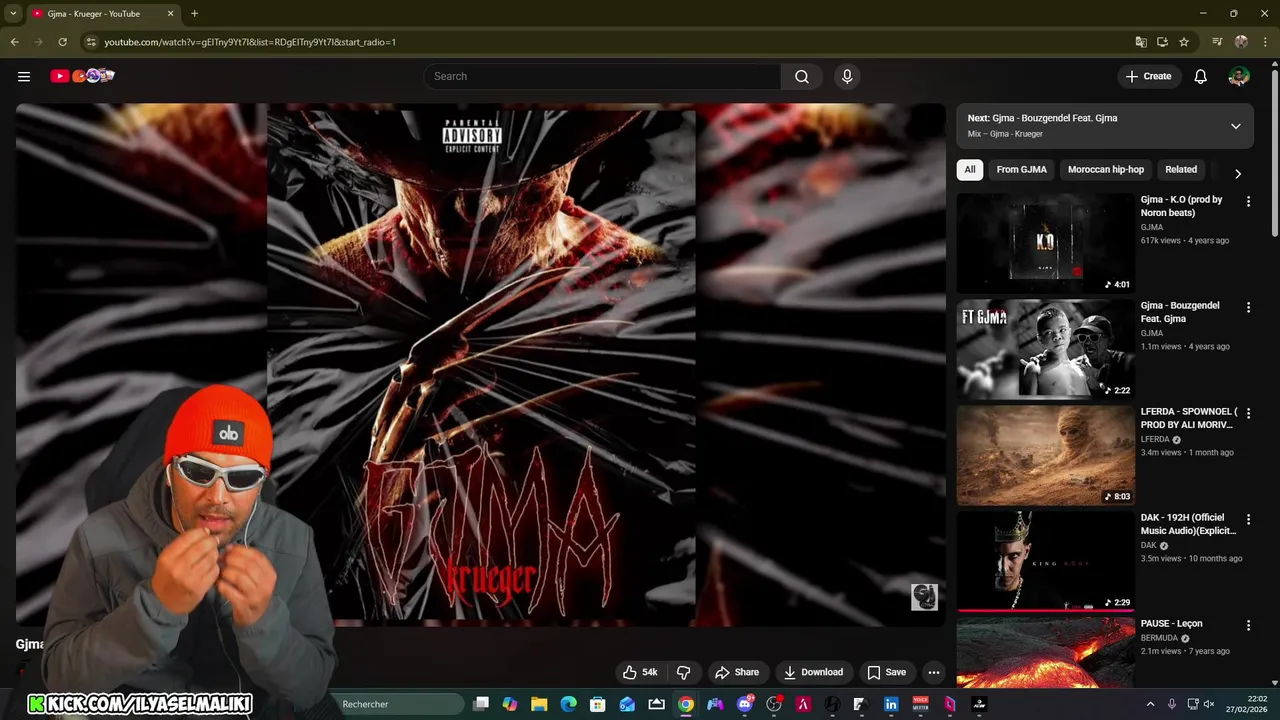Open options for PAUSE - Leçon video
Image resolution: width=1280 pixels, height=720 pixels.
pyautogui.click(x=1248, y=625)
